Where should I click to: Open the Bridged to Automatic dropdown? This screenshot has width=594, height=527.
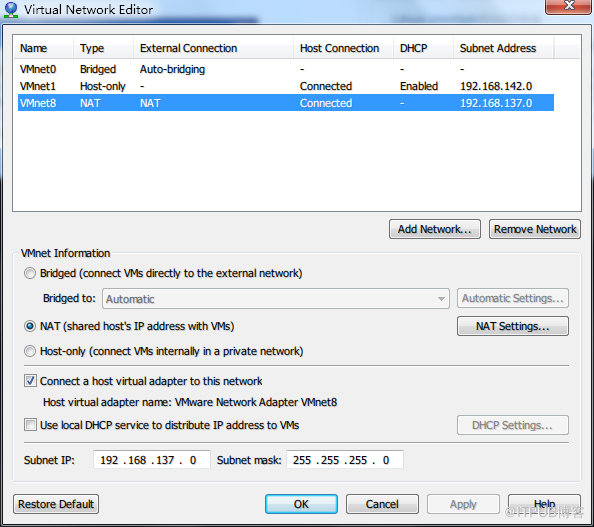(x=276, y=299)
